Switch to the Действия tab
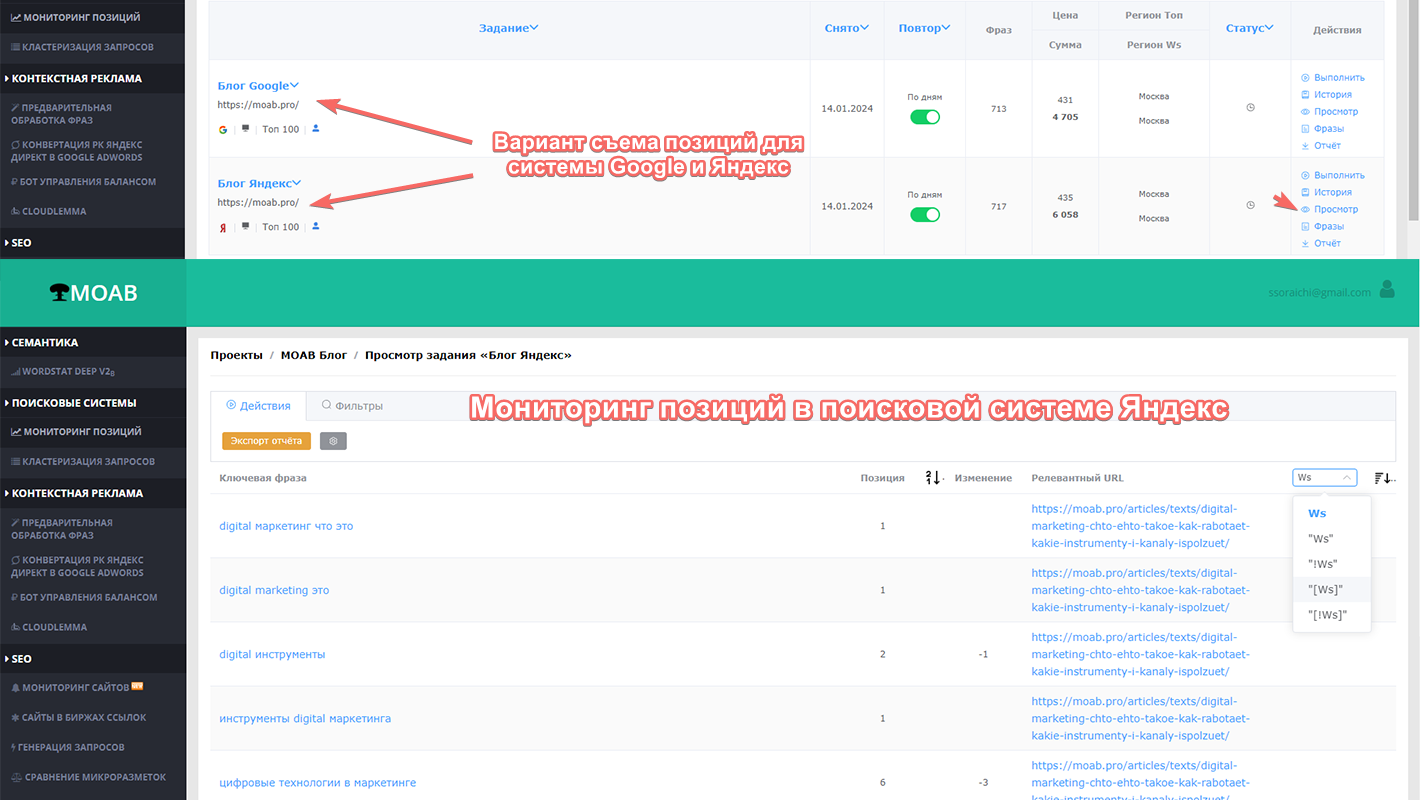Image resolution: width=1420 pixels, height=800 pixels. (258, 406)
